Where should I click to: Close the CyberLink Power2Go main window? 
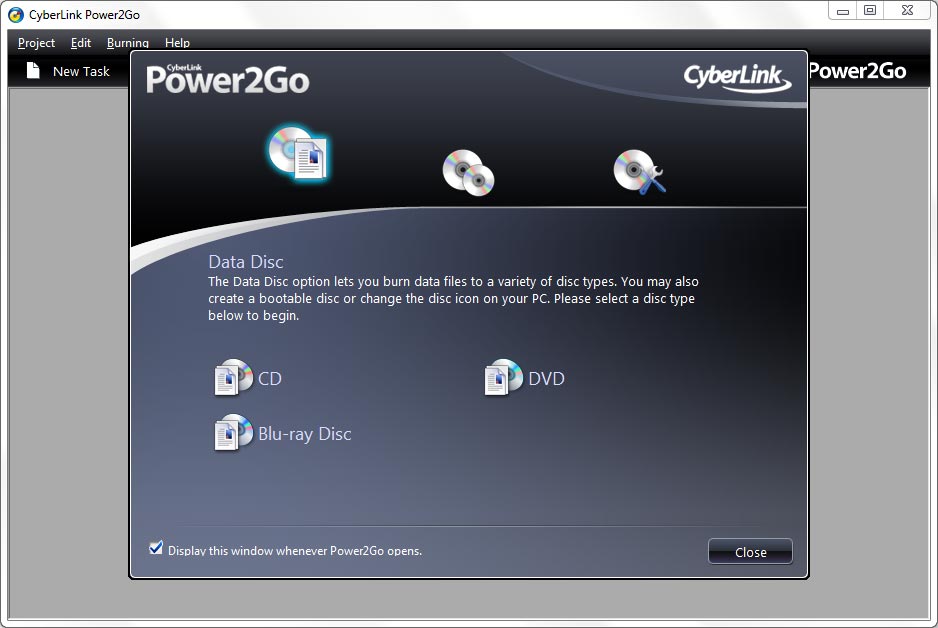coord(907,11)
